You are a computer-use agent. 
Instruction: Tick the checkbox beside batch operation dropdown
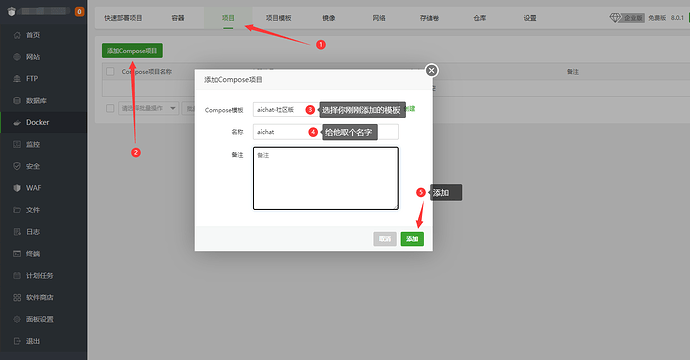(110, 108)
